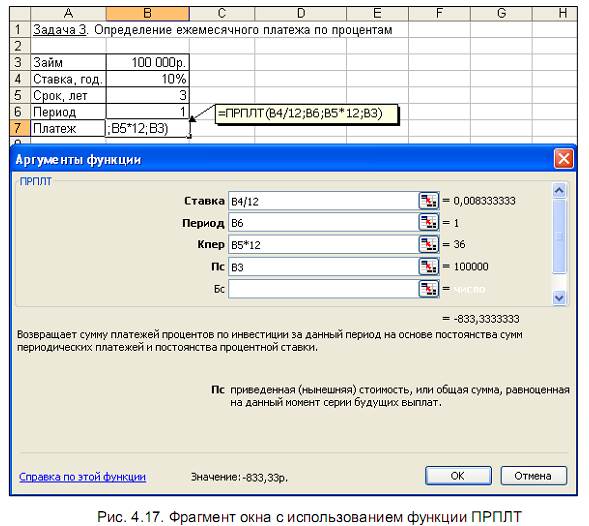Click into the Ставка input field

click(323, 201)
